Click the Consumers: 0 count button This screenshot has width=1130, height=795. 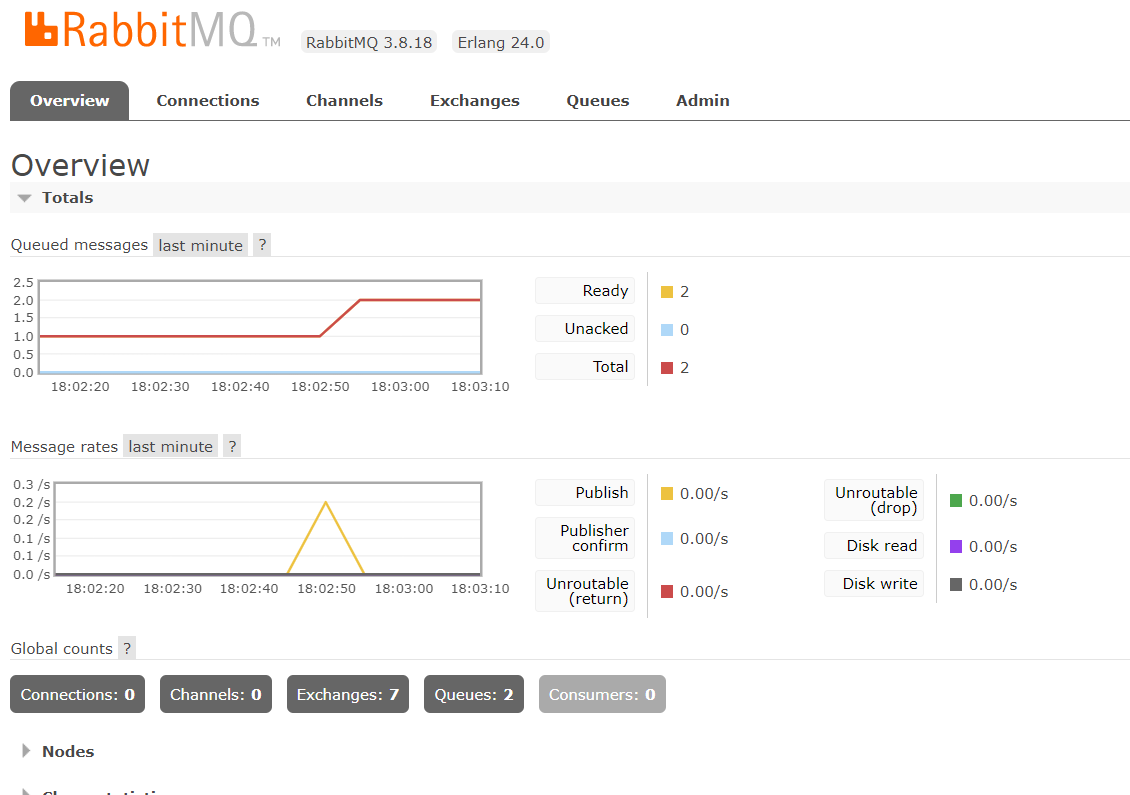pos(602,694)
